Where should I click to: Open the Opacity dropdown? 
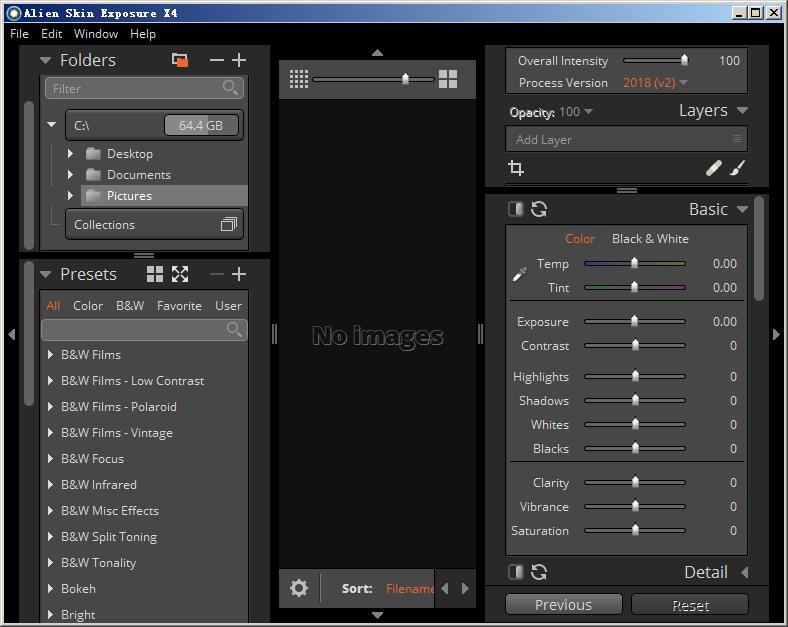[588, 112]
